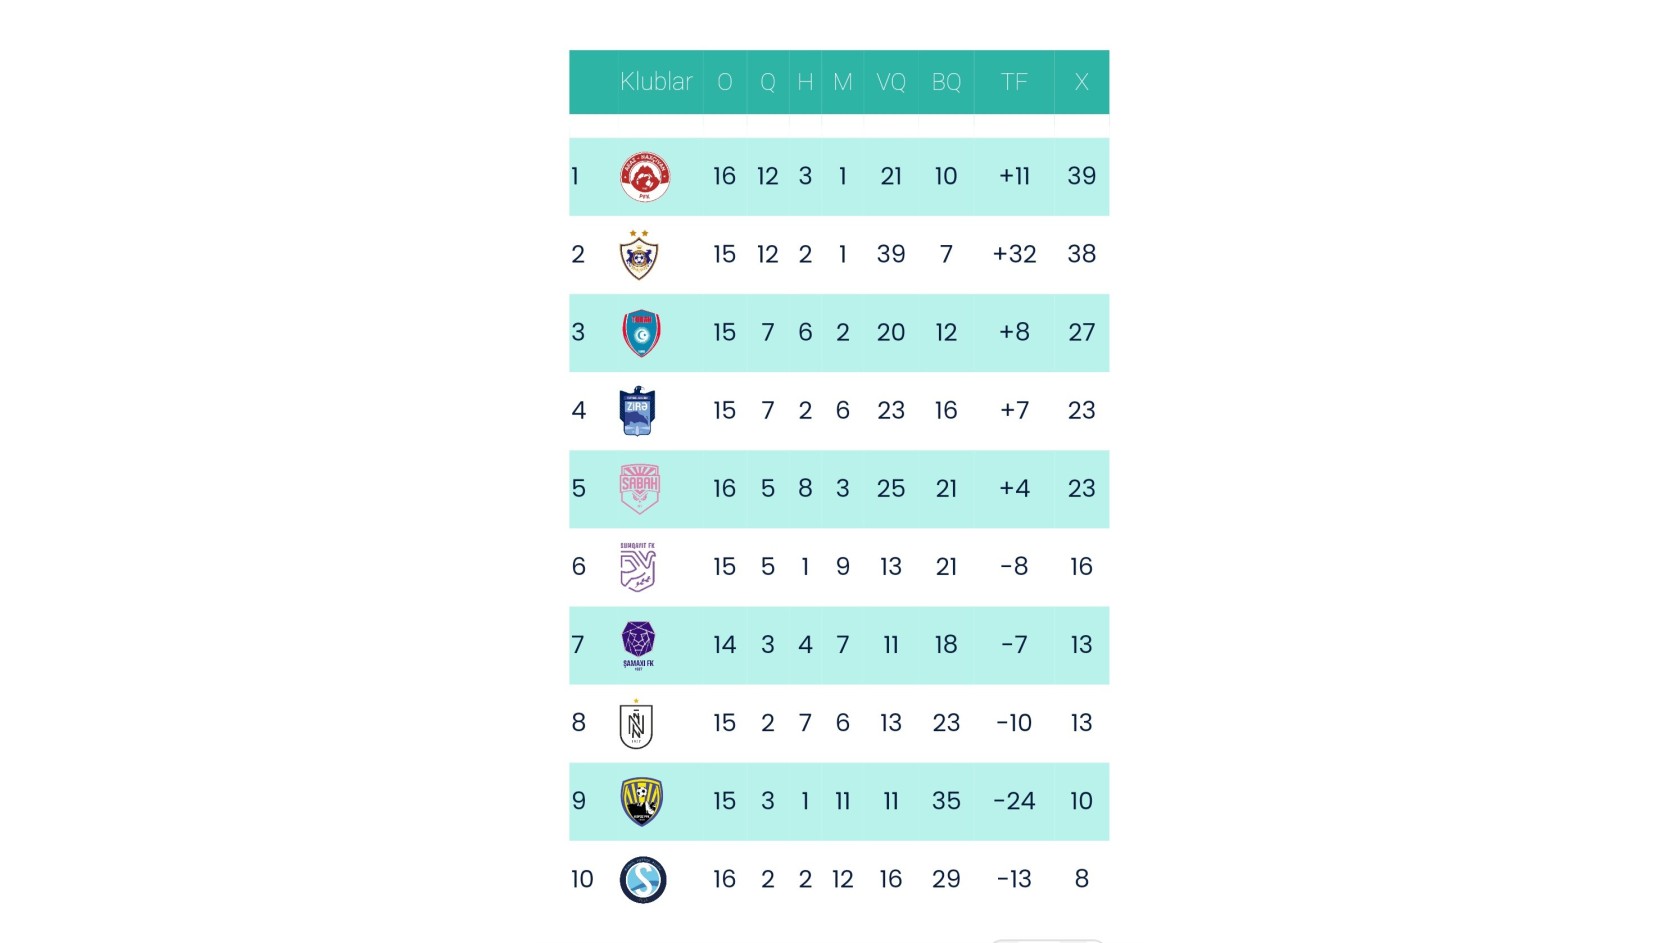Click the first-place points value 39

[1081, 177]
